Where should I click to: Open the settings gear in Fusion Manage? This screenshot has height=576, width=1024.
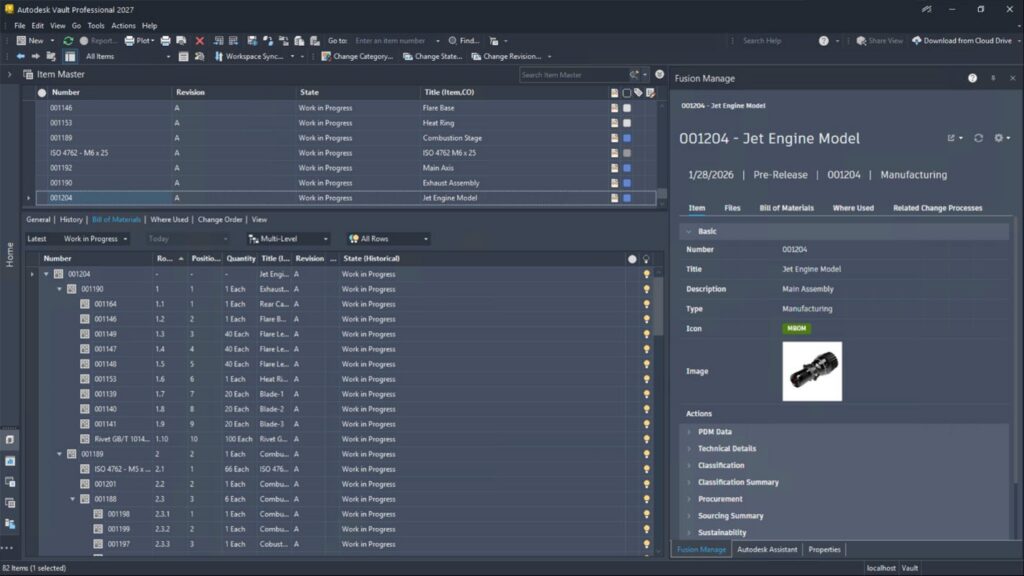pyautogui.click(x=999, y=137)
